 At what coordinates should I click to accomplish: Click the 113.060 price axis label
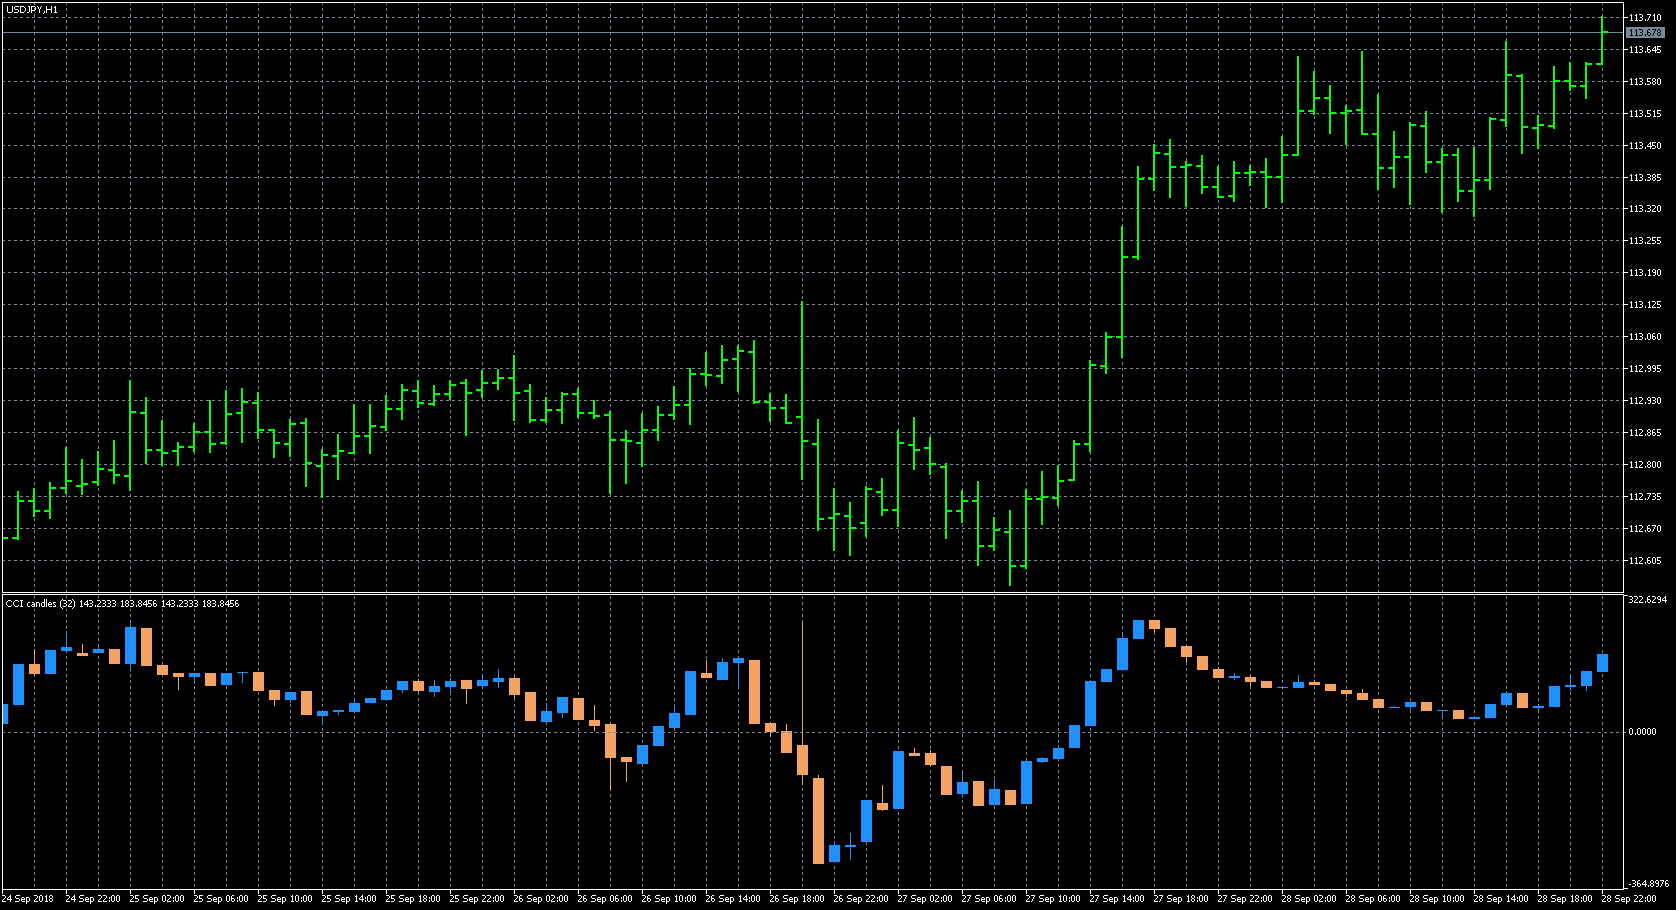point(1645,337)
